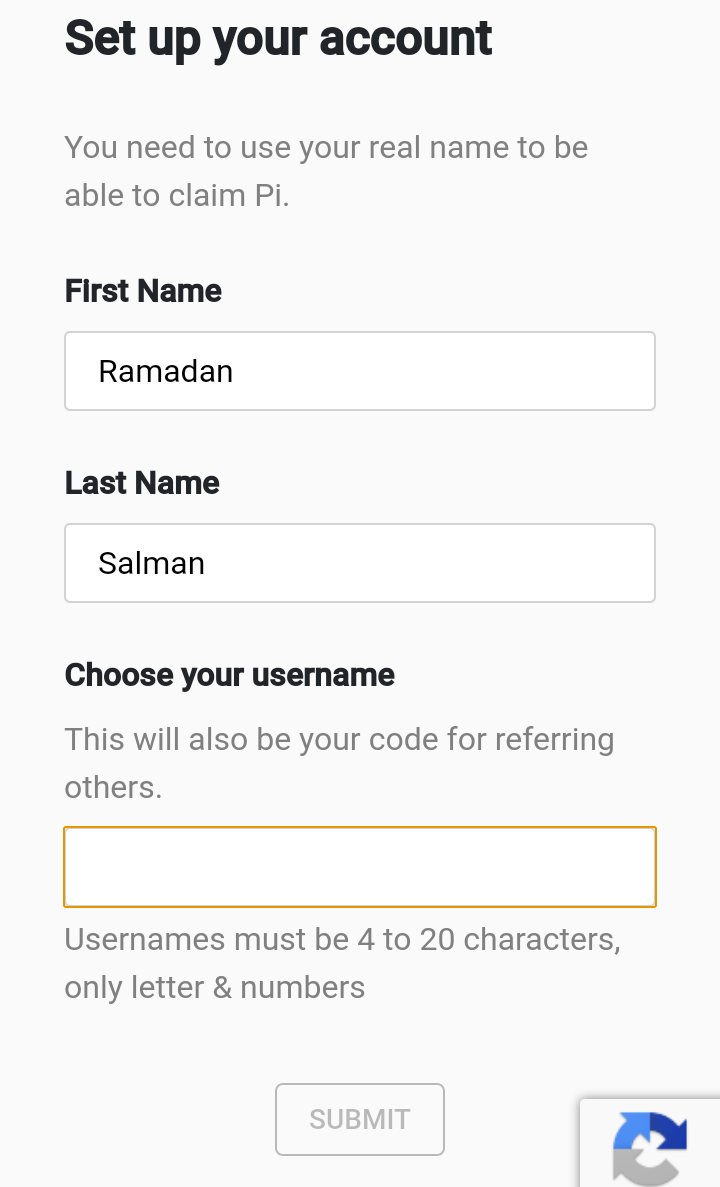Click the 'Set up your account' heading

[279, 38]
